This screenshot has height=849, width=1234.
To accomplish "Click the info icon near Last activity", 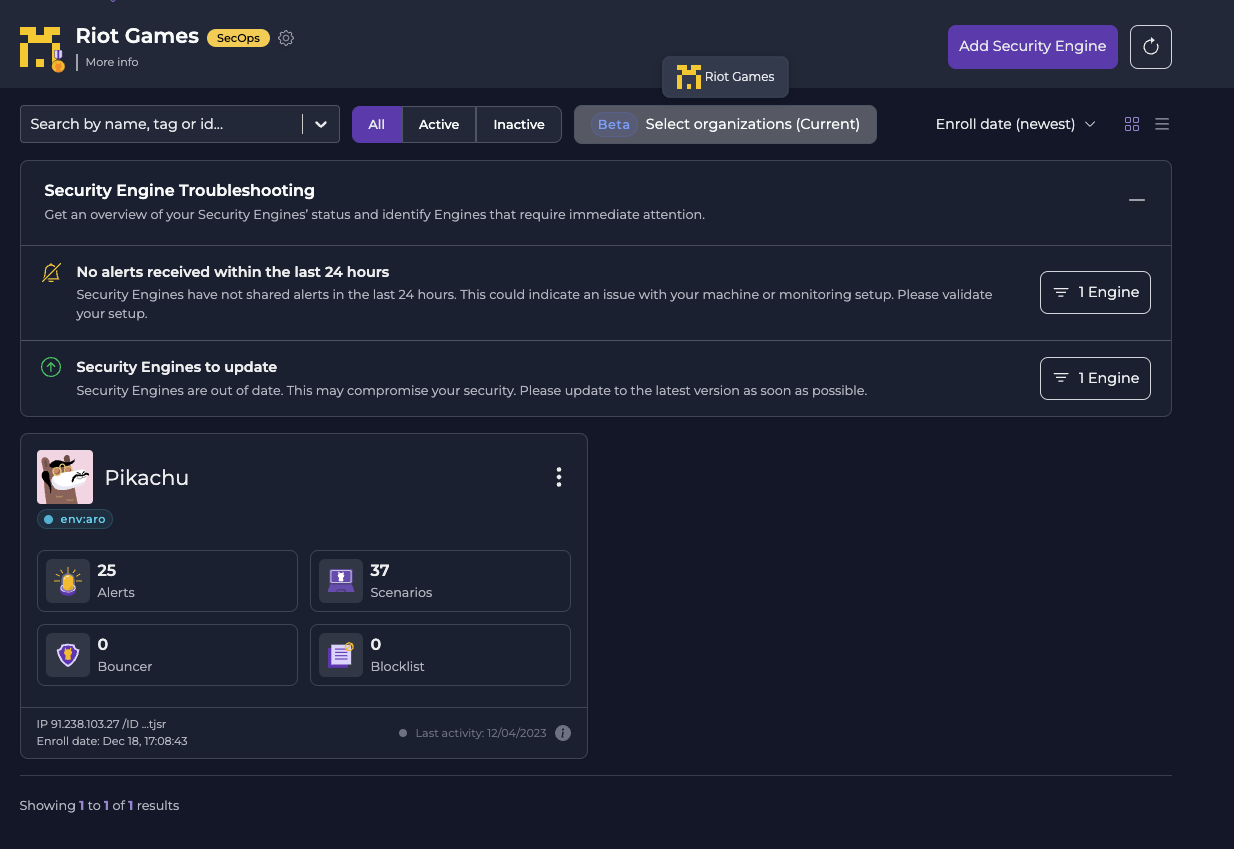I will 563,732.
